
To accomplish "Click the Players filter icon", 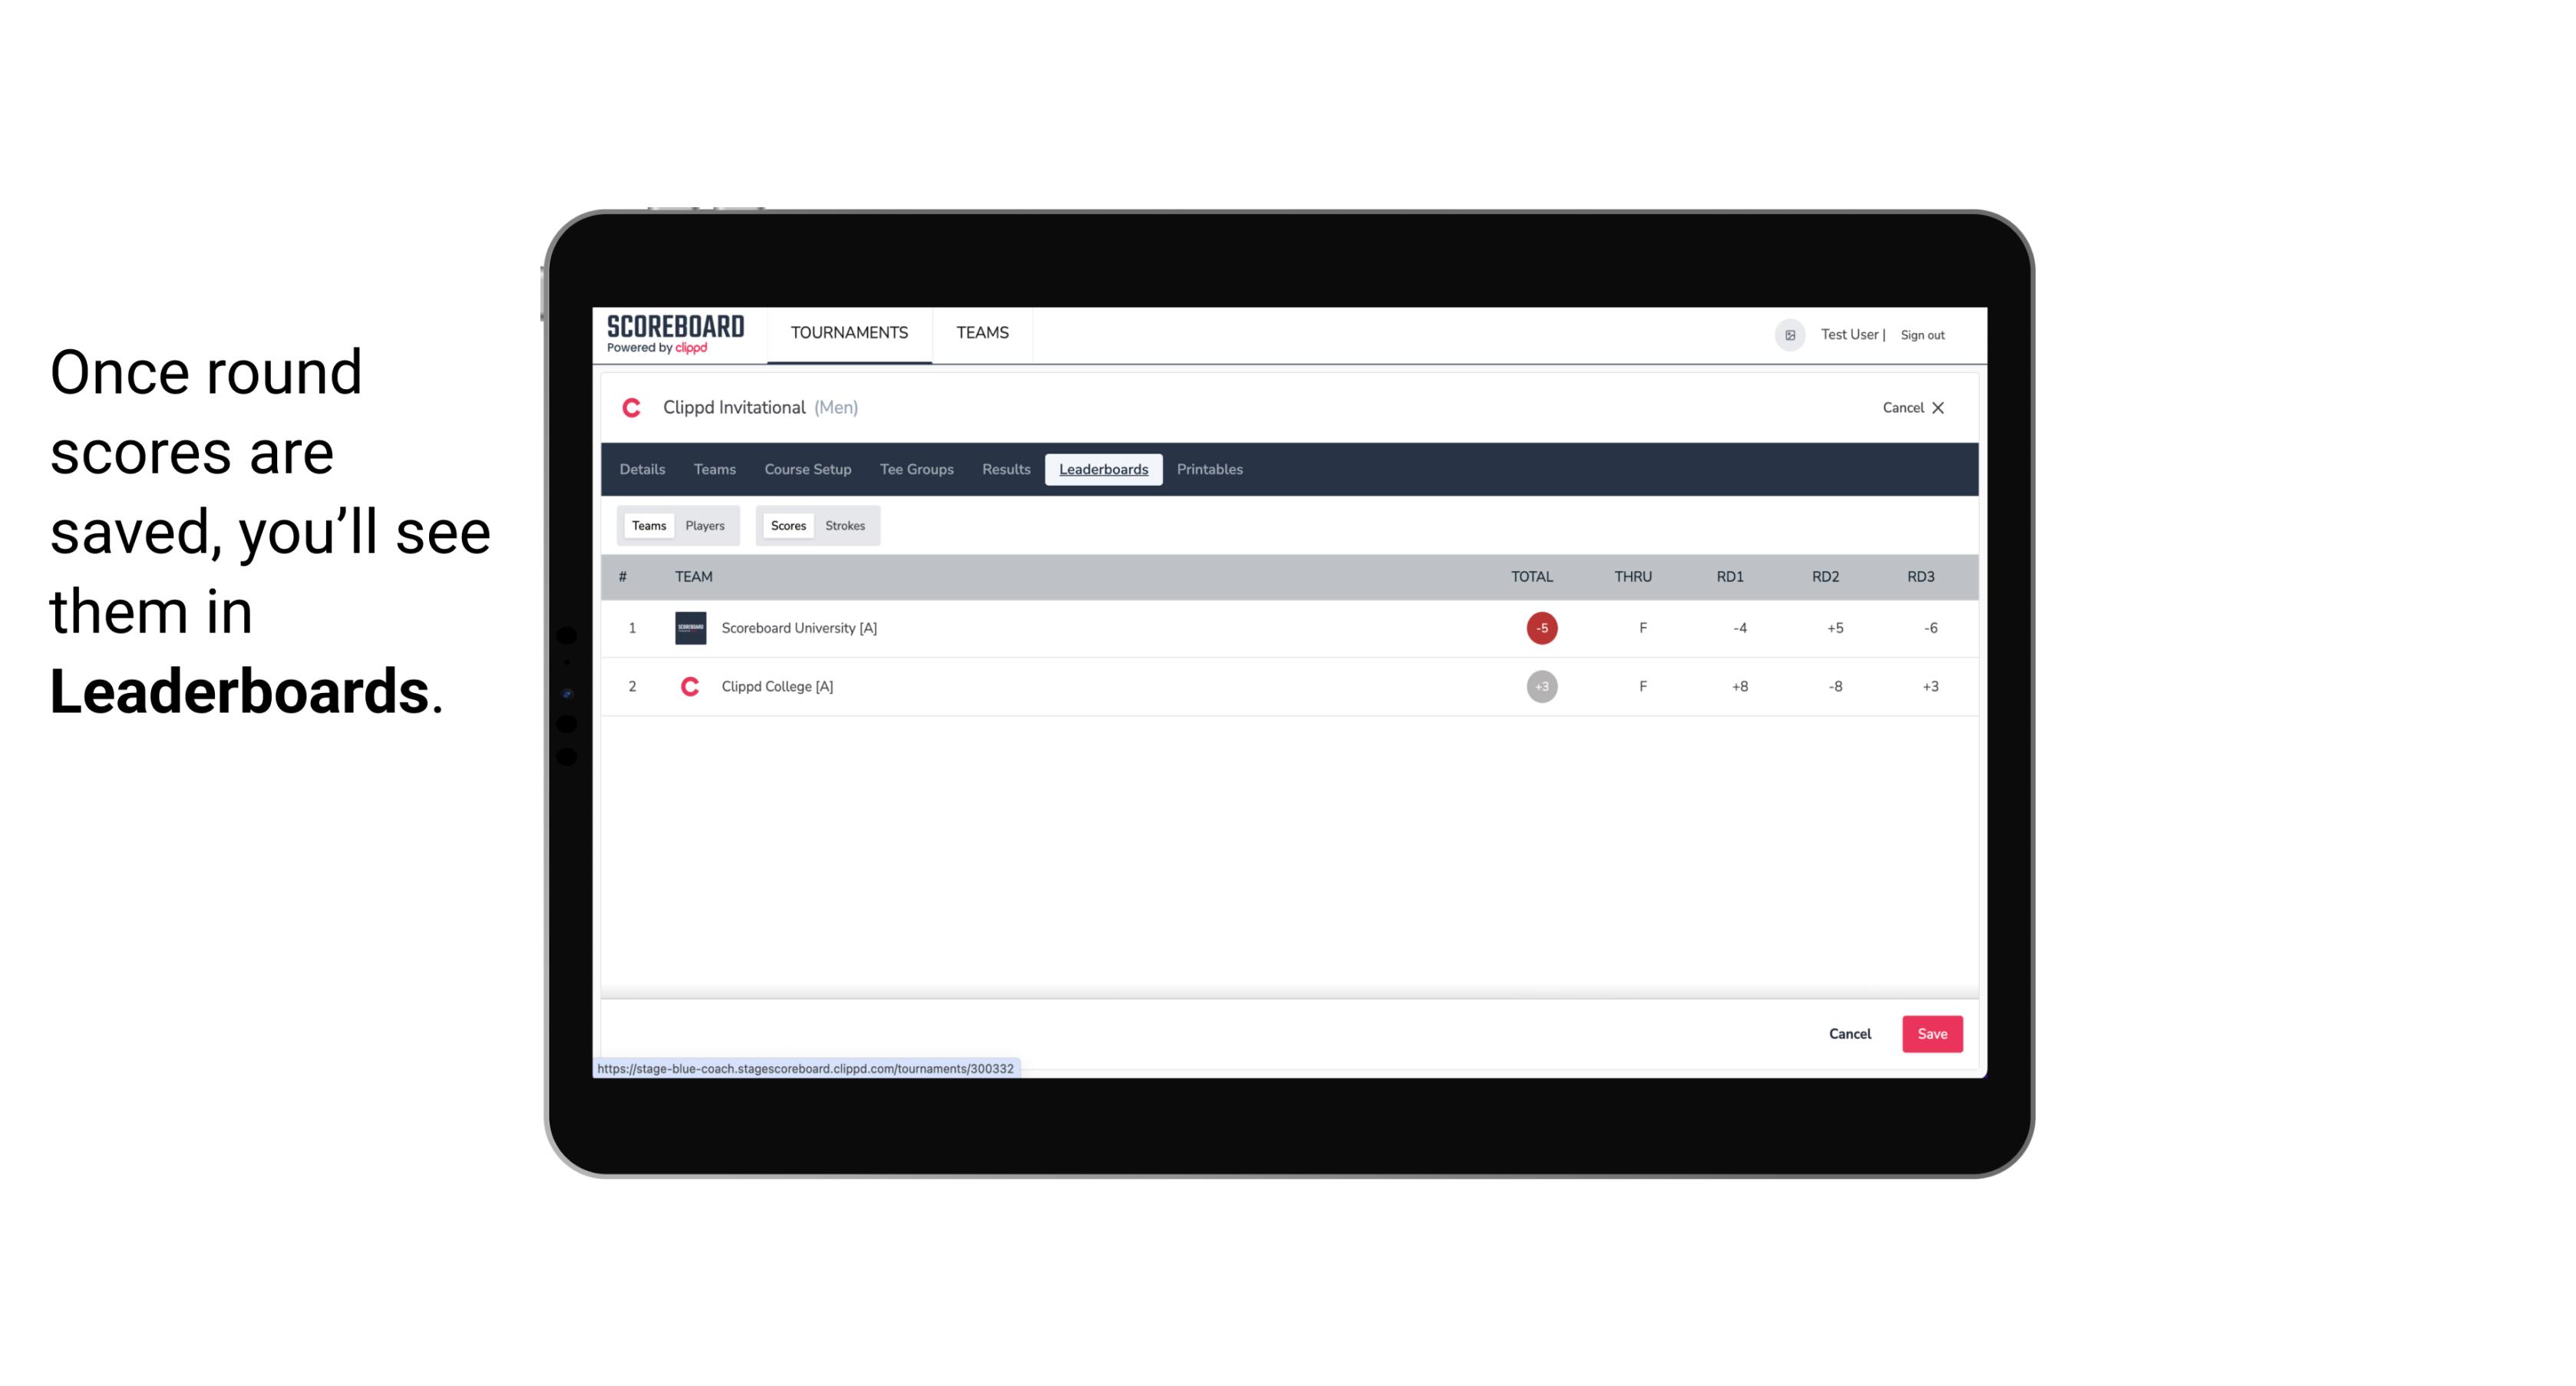I will (705, 524).
